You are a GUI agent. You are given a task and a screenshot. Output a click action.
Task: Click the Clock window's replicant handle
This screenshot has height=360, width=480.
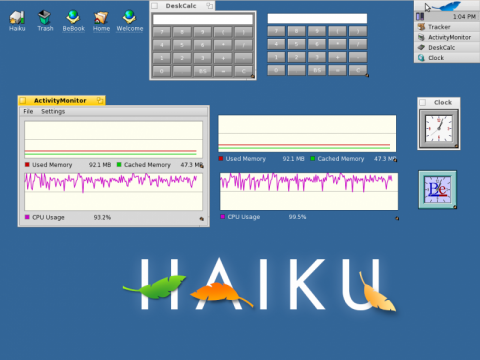coord(456,146)
